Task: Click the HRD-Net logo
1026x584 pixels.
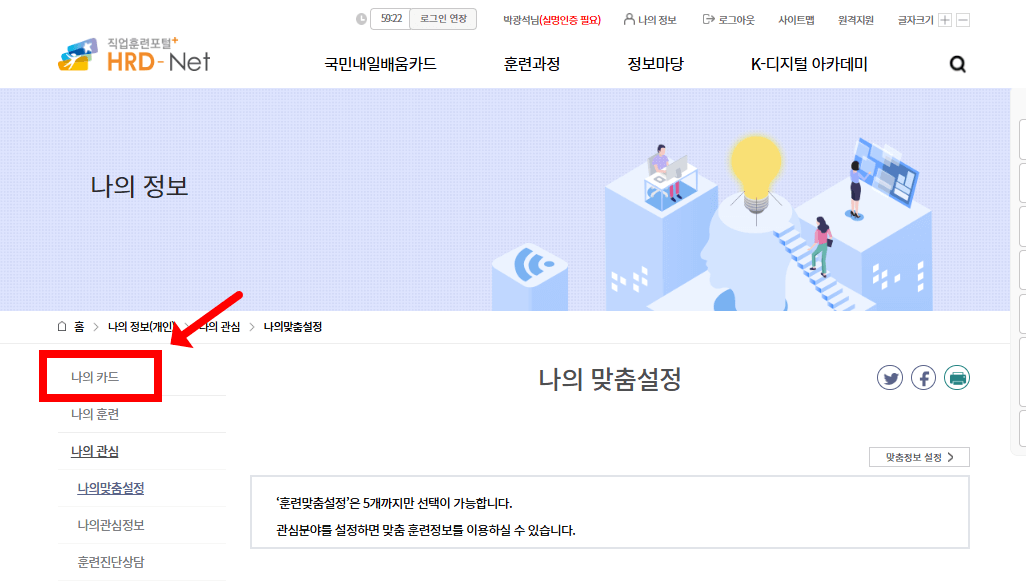Action: (x=134, y=54)
